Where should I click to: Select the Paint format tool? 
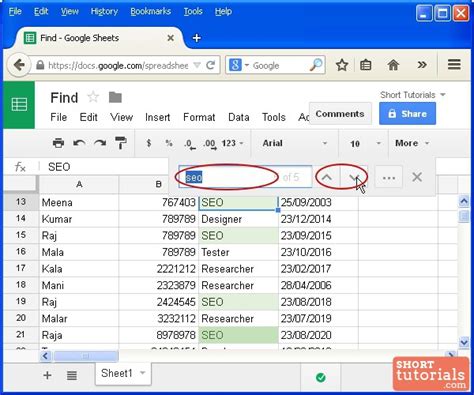[121, 143]
